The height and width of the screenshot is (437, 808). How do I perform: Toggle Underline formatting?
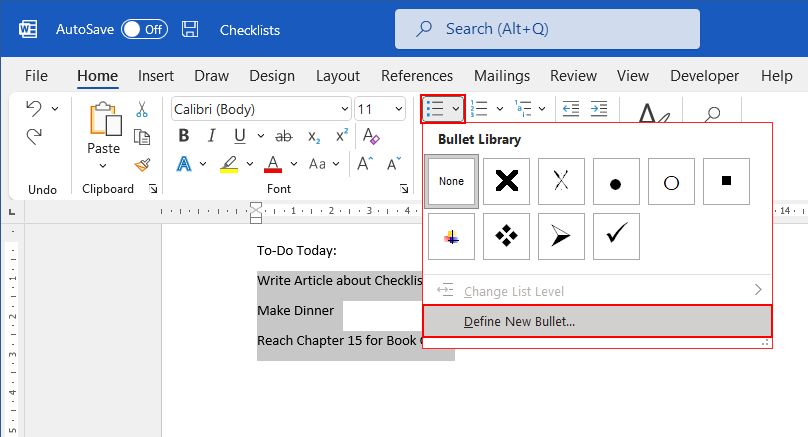tap(240, 136)
